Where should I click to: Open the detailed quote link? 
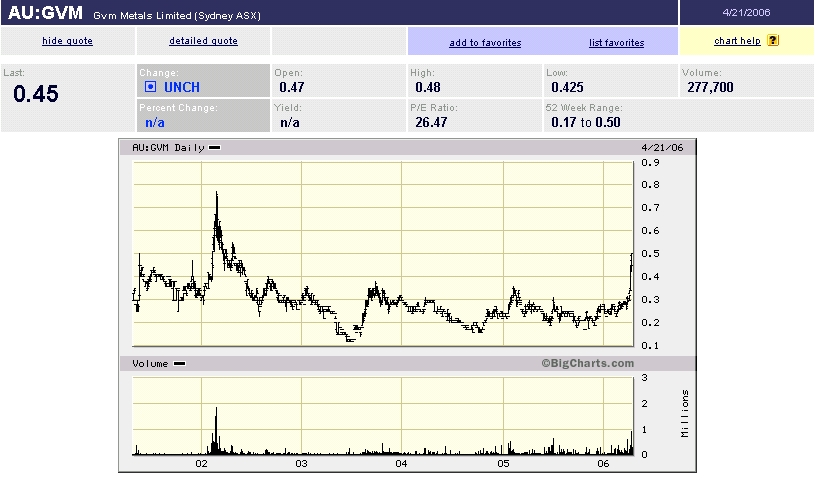[203, 41]
